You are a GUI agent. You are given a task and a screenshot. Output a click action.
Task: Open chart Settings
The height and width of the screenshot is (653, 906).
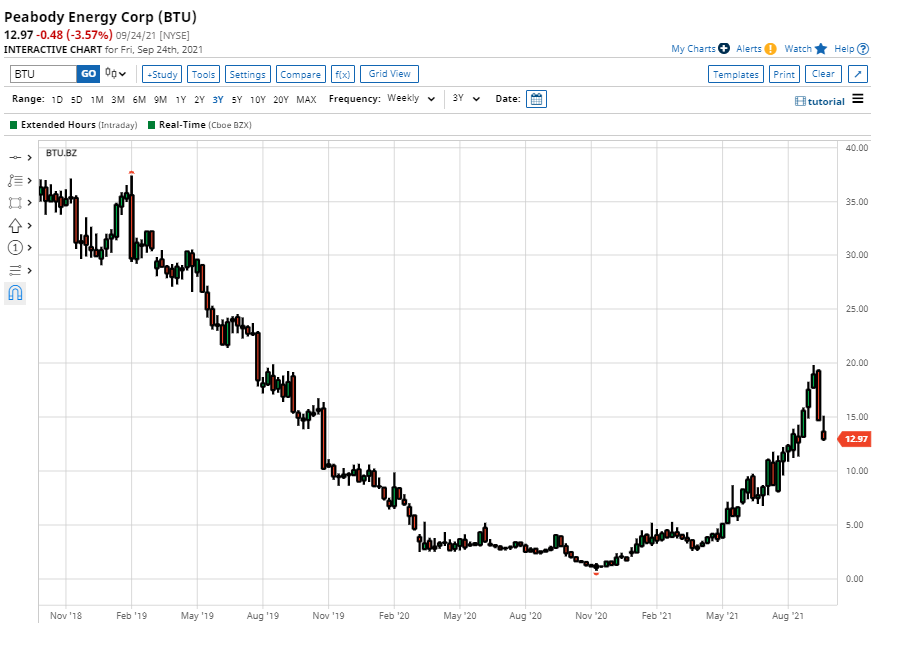click(x=247, y=74)
